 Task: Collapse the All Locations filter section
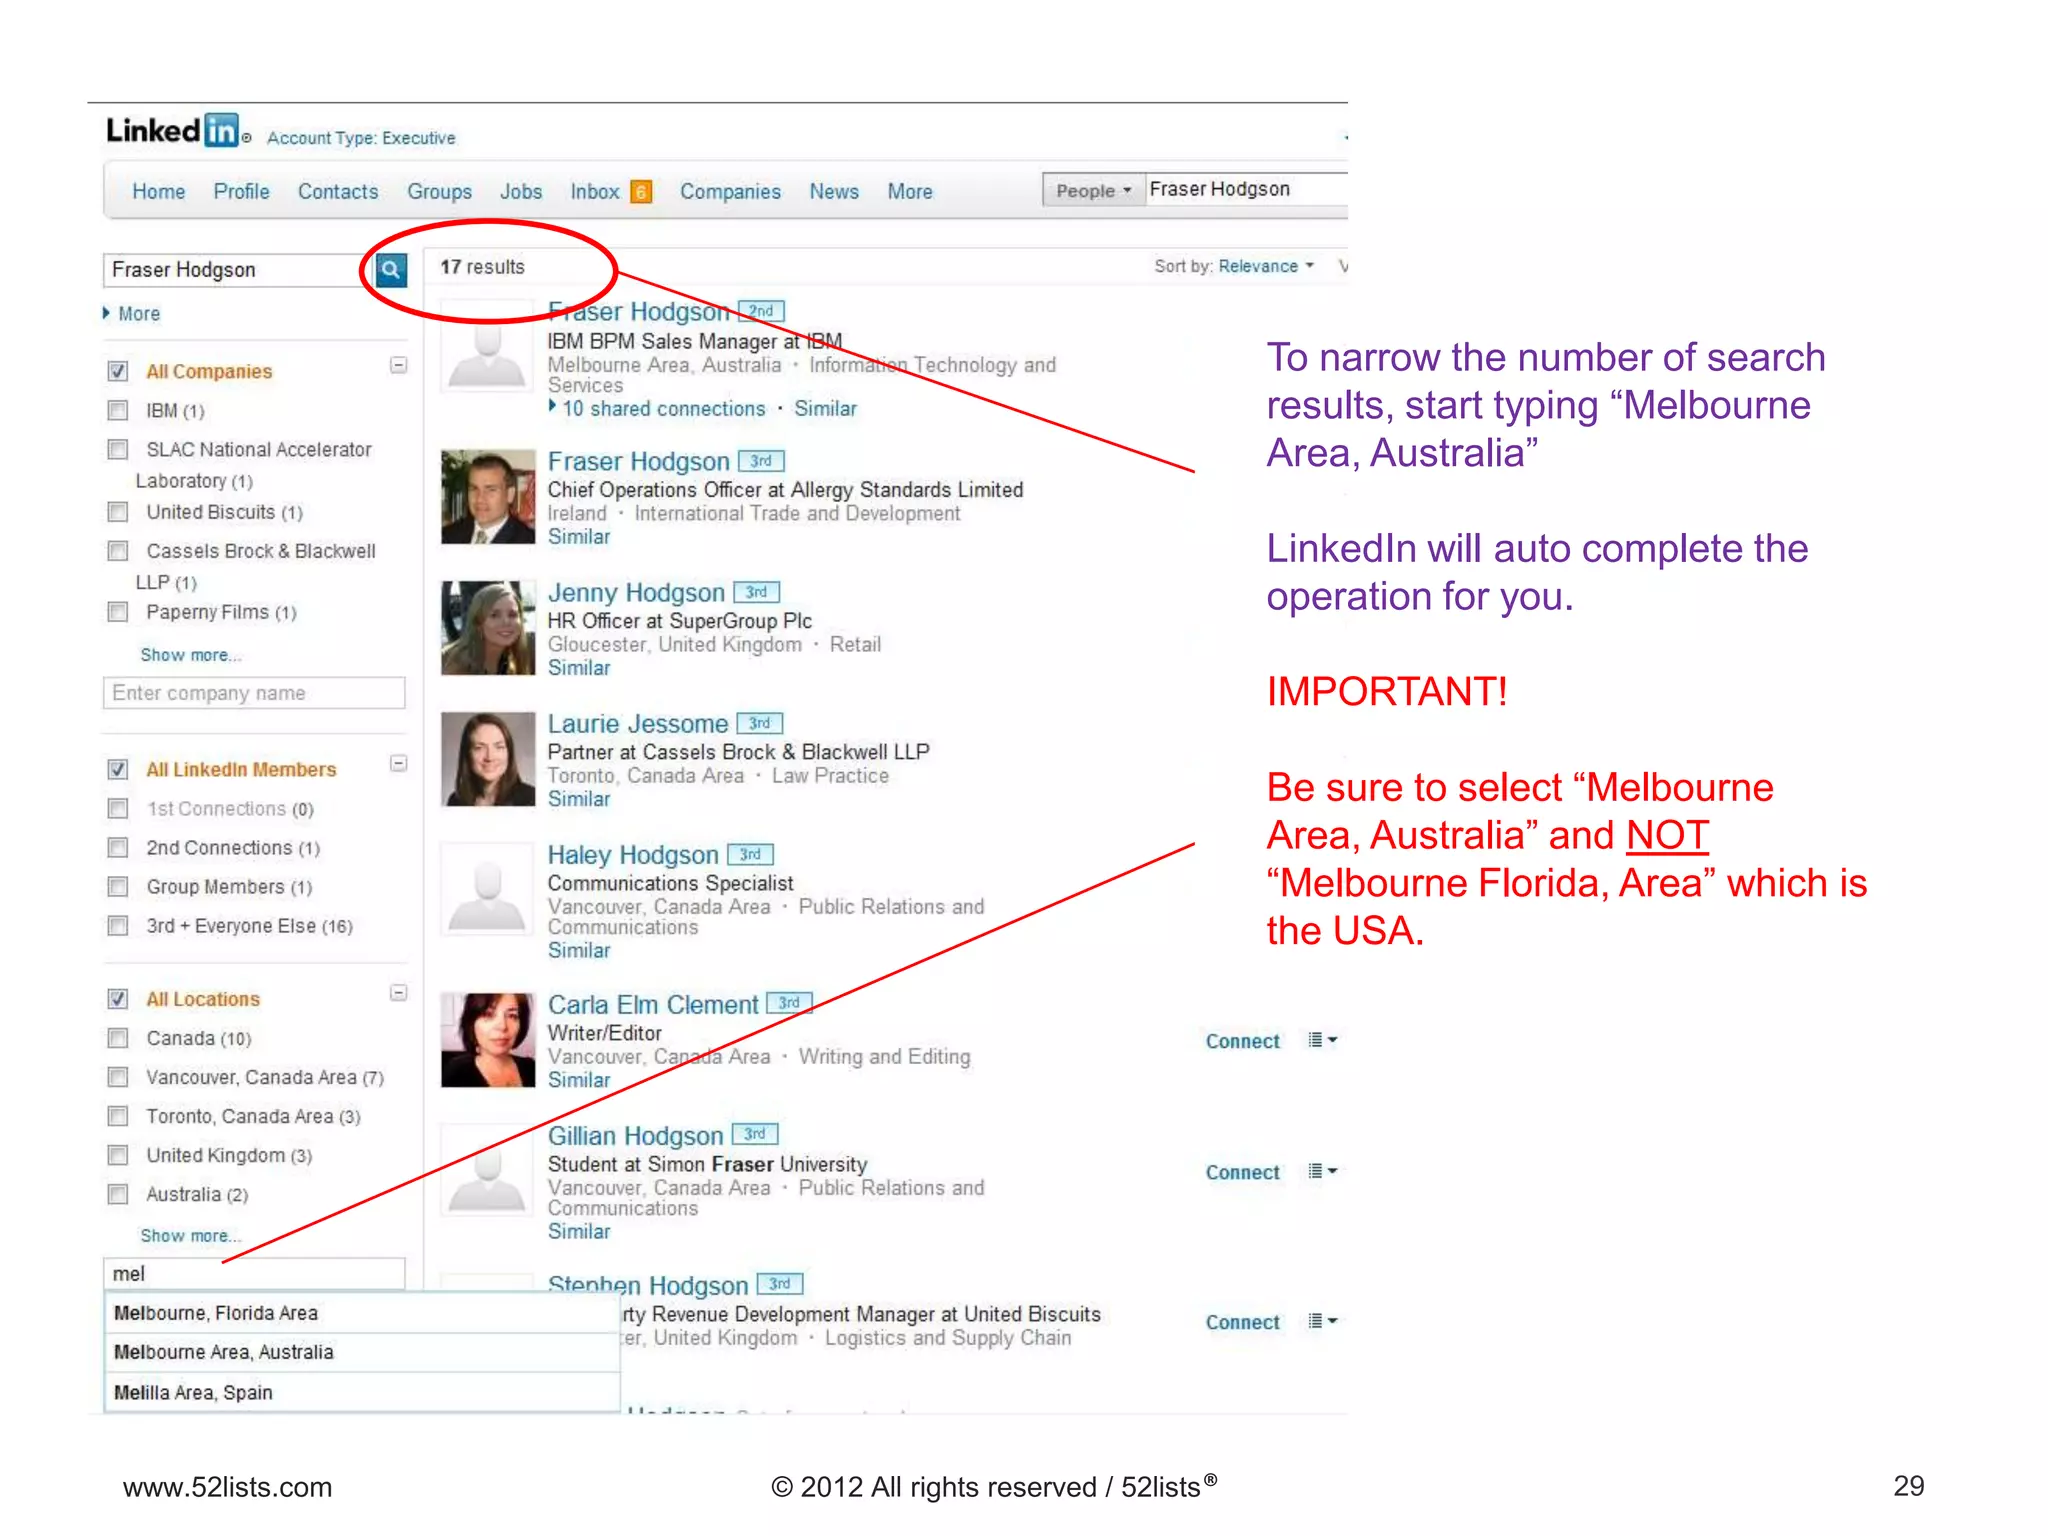point(398,993)
